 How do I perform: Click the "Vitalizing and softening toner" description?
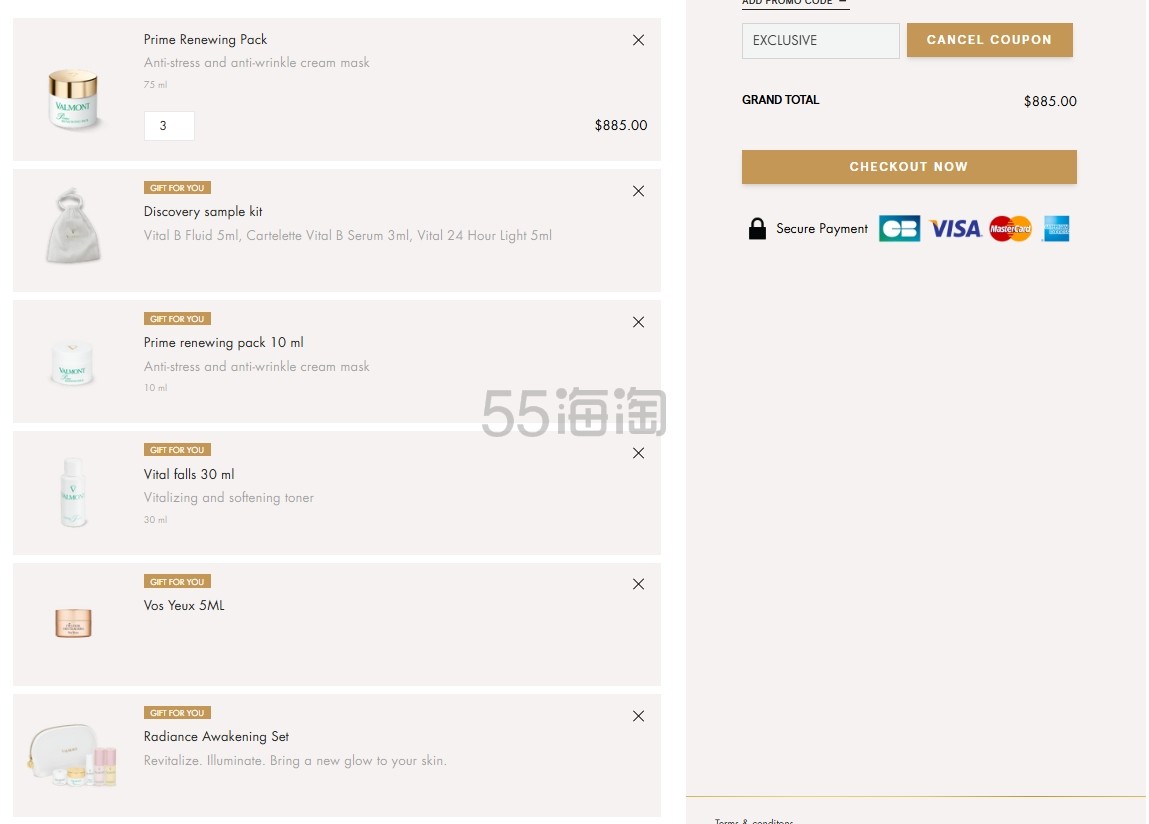pos(229,498)
